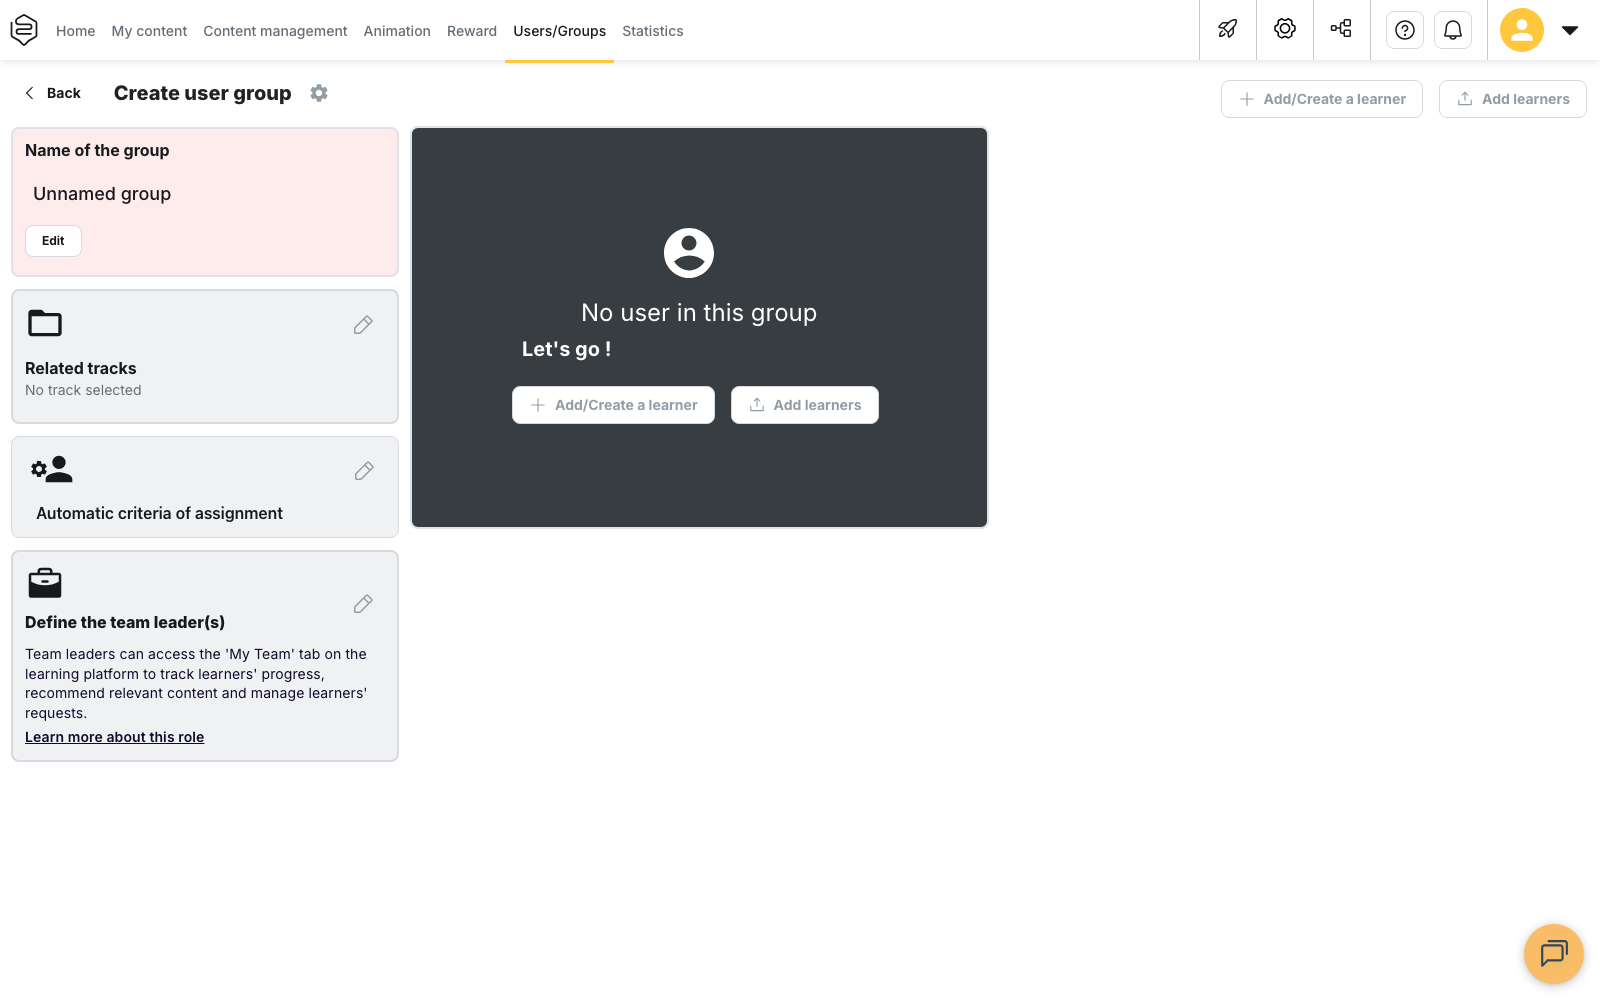The height and width of the screenshot is (1000, 1600).
Task: Click the Create user group title
Action: [x=203, y=93]
